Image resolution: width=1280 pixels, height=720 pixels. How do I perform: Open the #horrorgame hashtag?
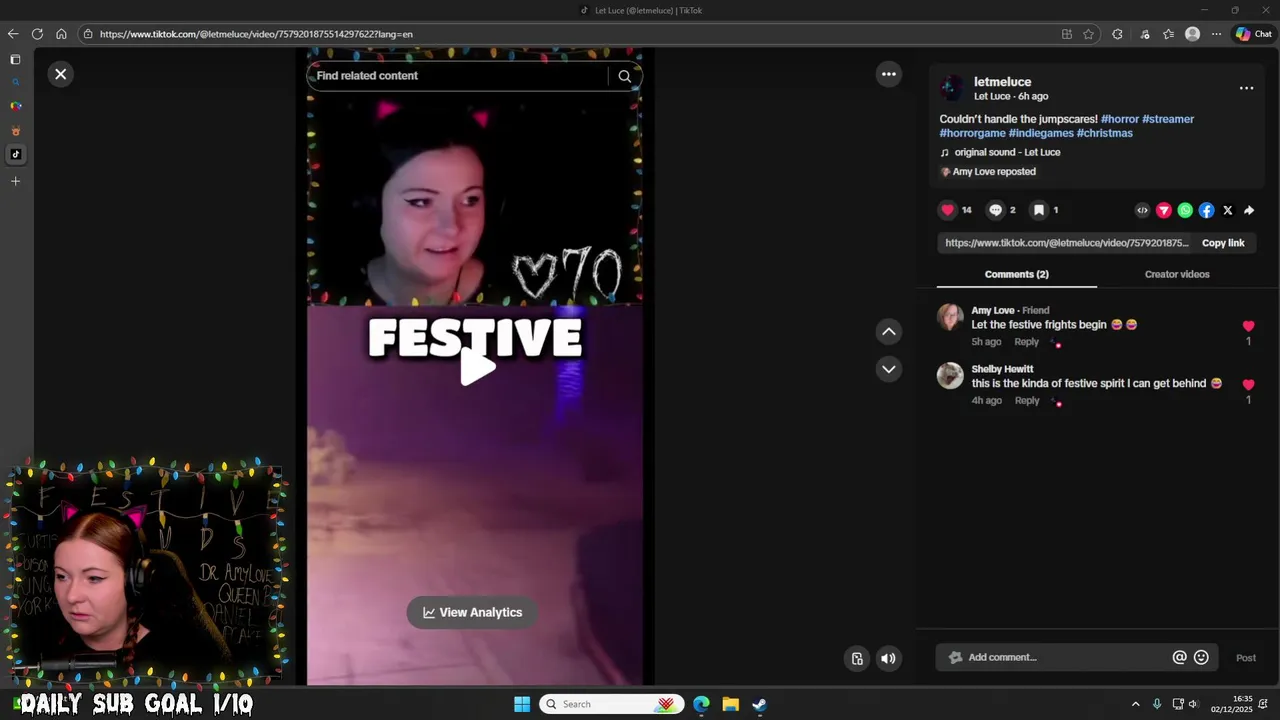(972, 133)
